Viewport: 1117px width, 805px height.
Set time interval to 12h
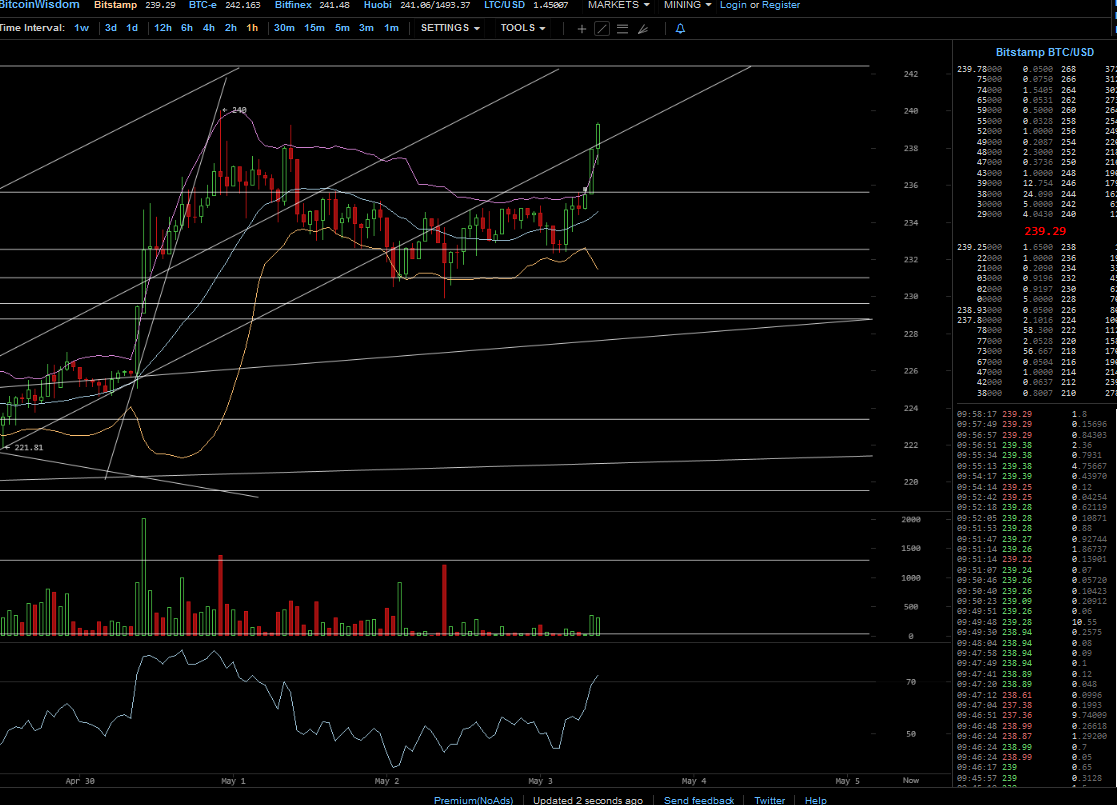pyautogui.click(x=162, y=28)
